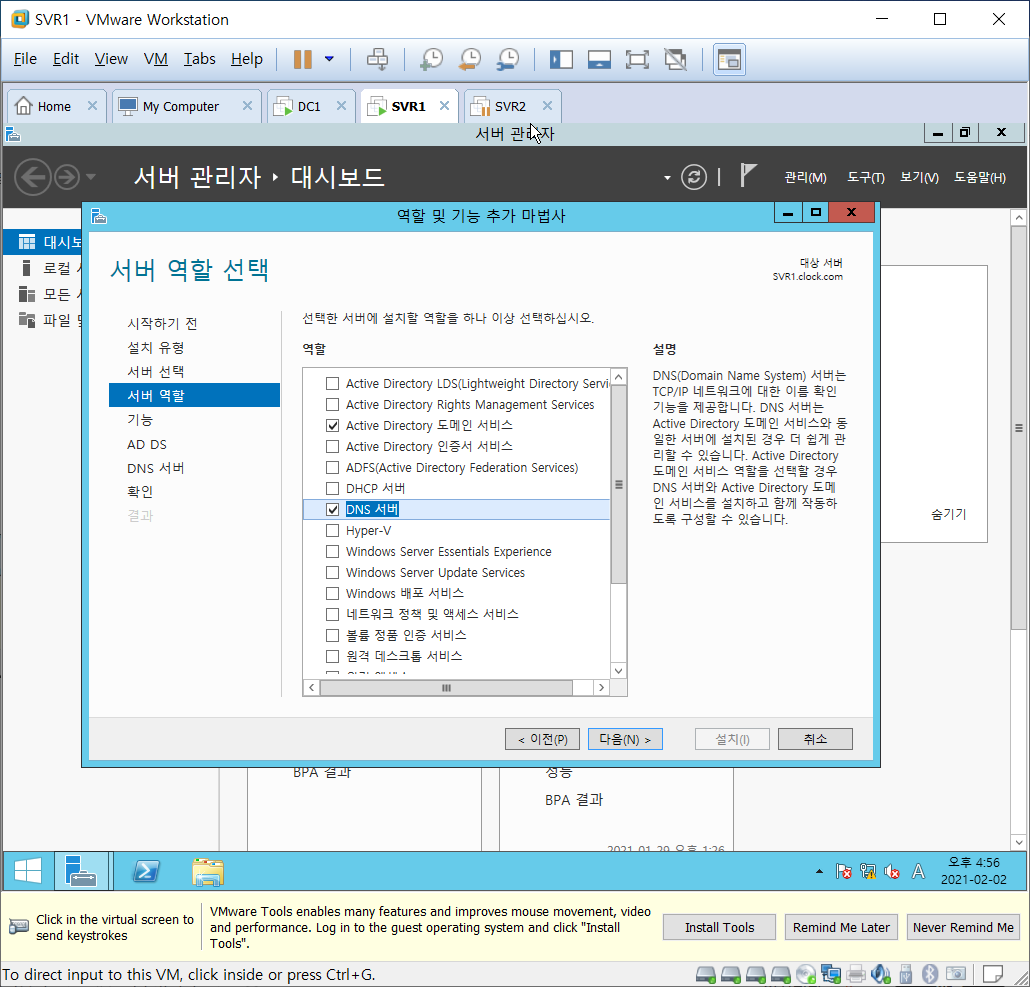
Task: Open the VM menu
Action: point(156,59)
